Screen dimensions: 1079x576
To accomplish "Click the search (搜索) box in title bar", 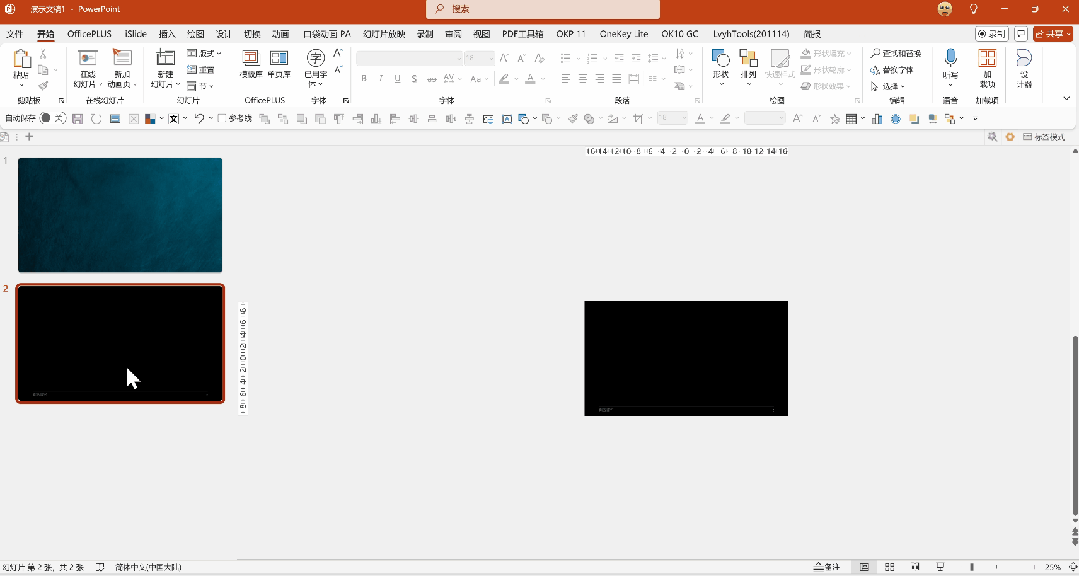I will click(543, 10).
